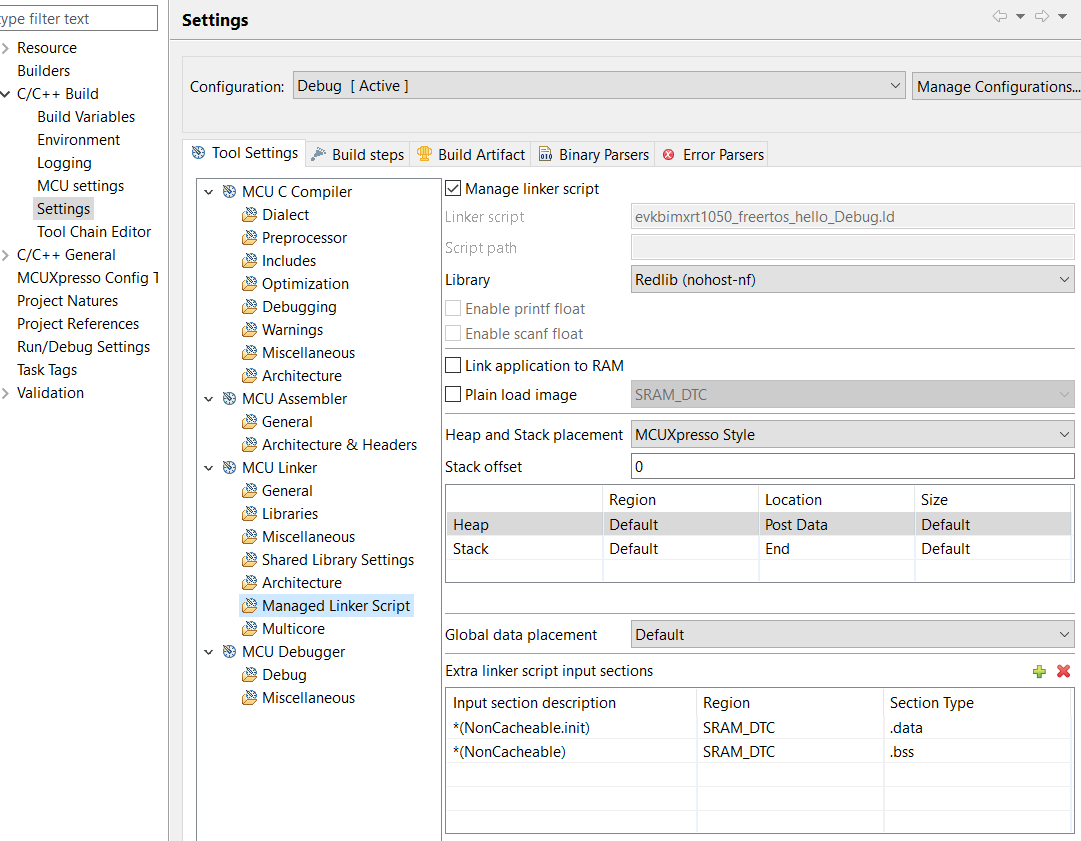Click the back navigation arrow
Image resolution: width=1081 pixels, height=841 pixels.
point(1001,16)
